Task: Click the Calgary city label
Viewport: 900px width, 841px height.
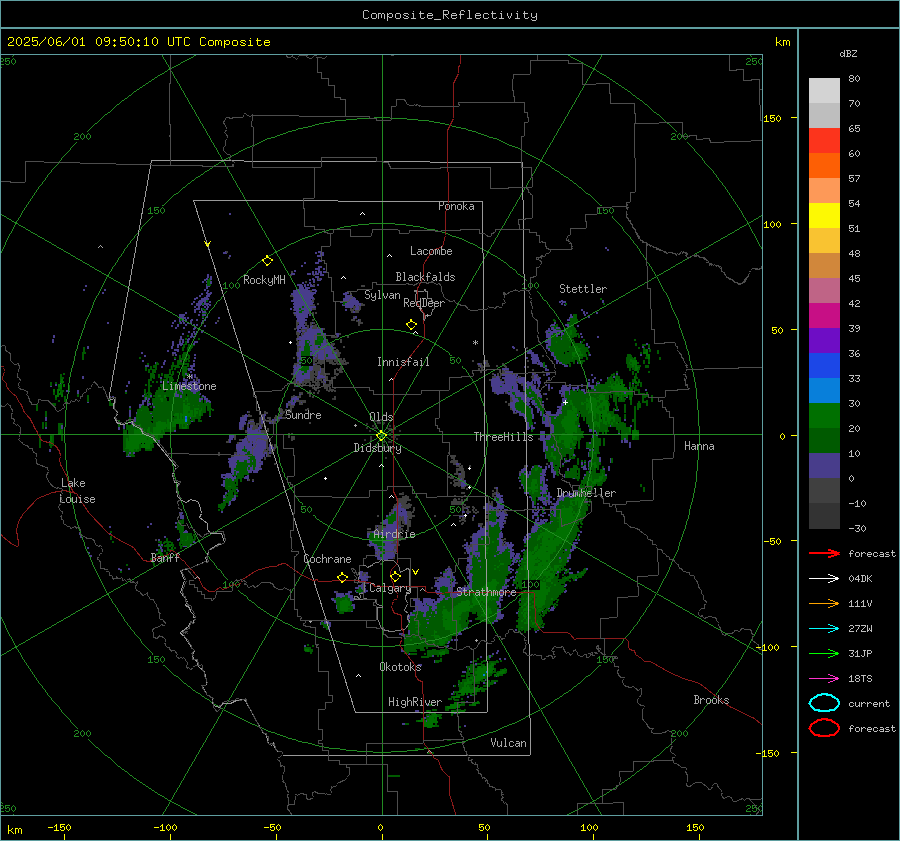Action: (390, 588)
